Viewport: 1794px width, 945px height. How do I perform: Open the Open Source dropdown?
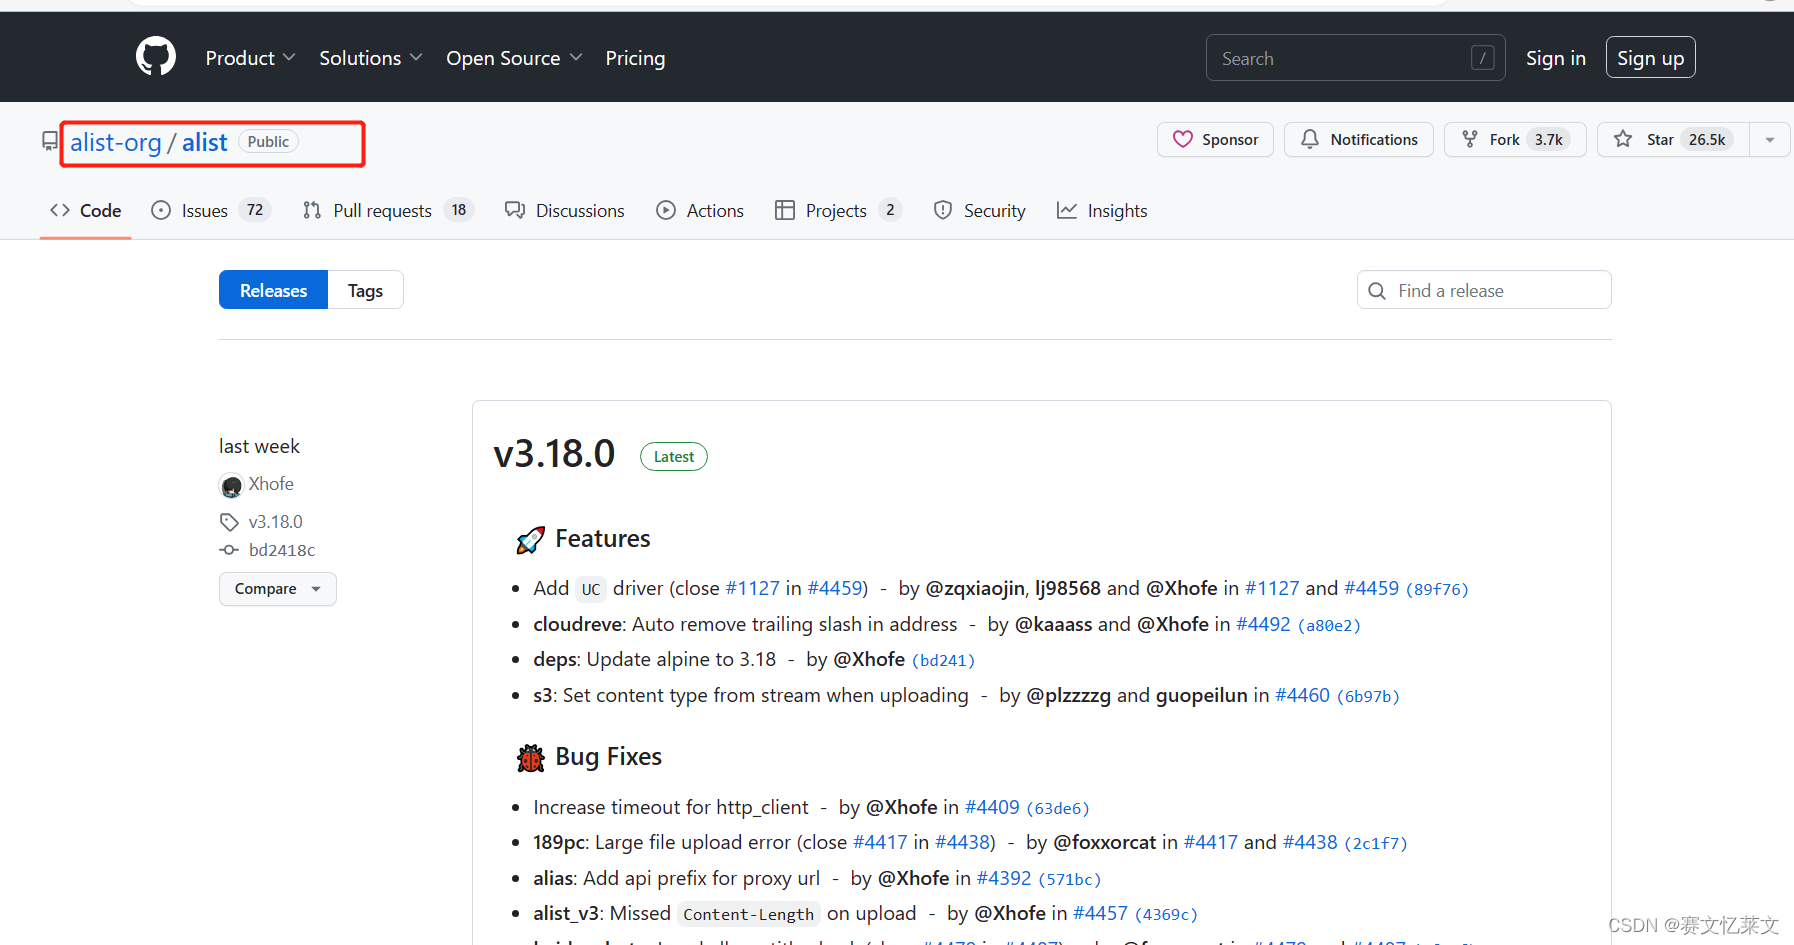click(514, 58)
